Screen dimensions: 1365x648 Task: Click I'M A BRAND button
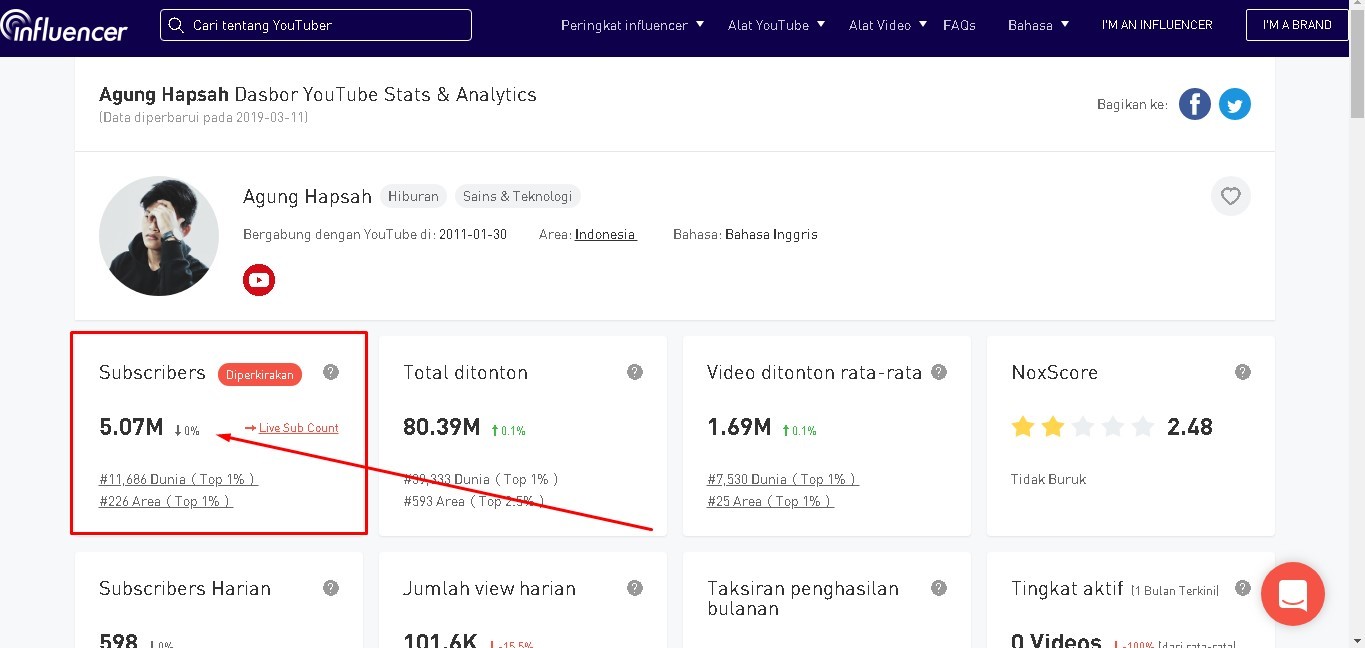(x=1297, y=25)
